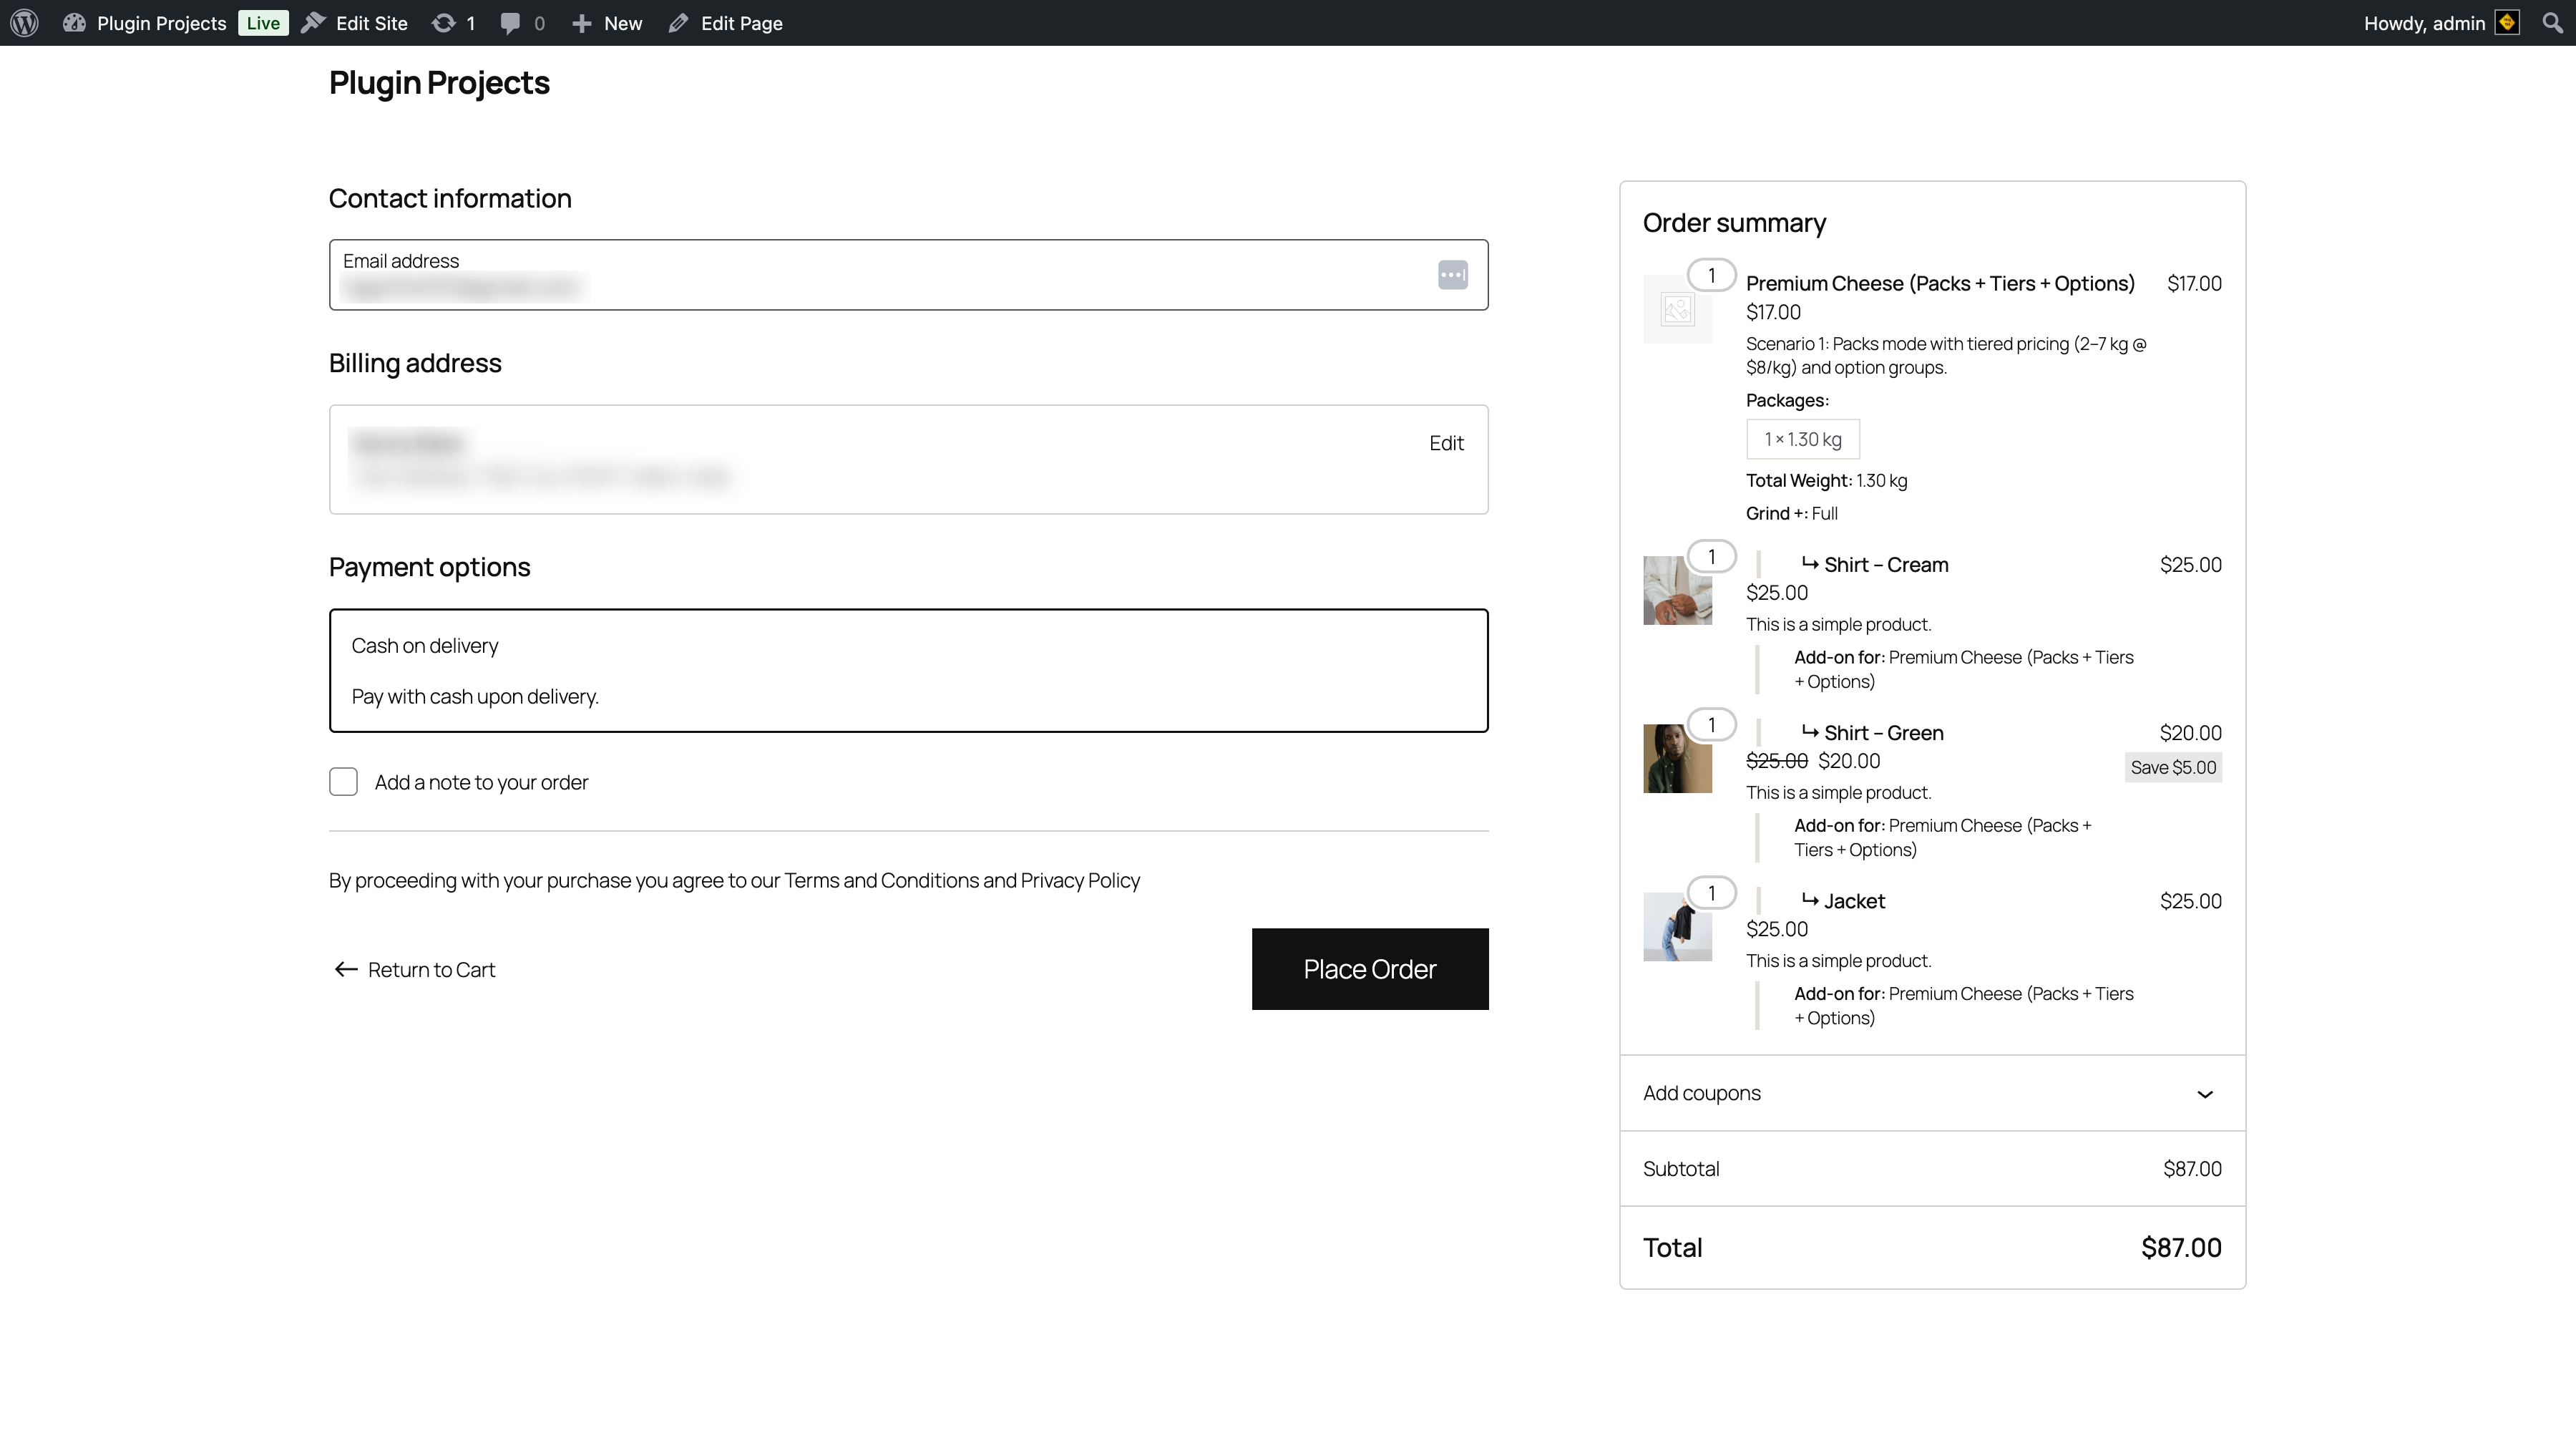
Task: Click Edit beside the billing address
Action: (x=1446, y=442)
